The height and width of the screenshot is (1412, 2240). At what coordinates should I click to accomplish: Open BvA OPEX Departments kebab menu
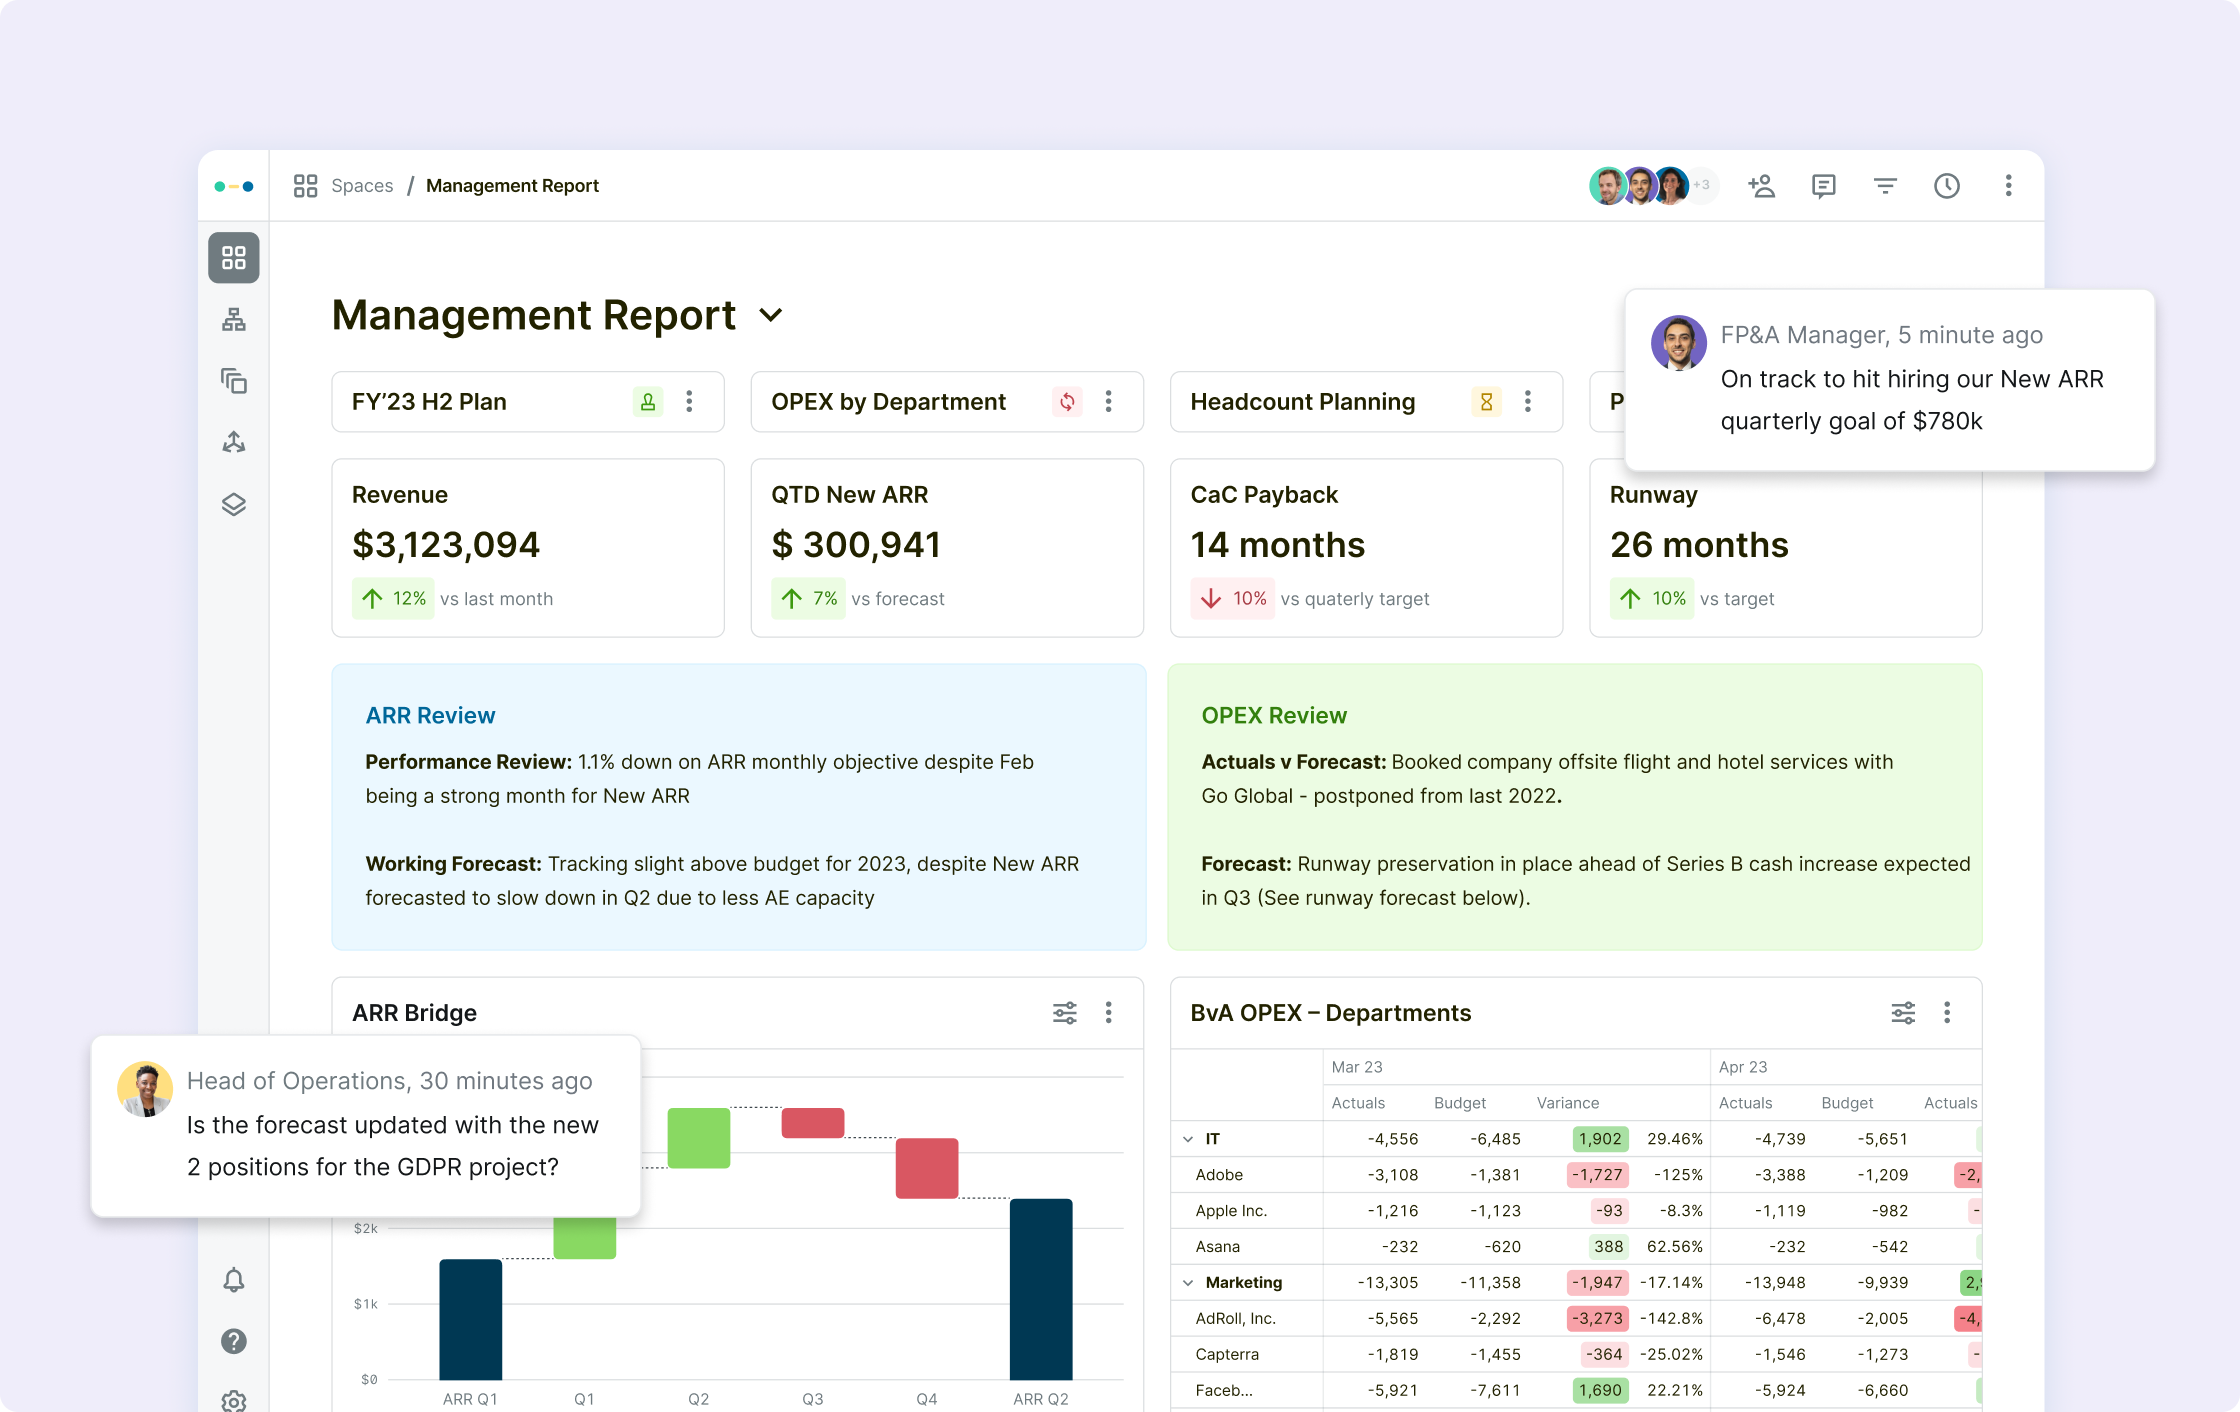click(x=1947, y=1013)
